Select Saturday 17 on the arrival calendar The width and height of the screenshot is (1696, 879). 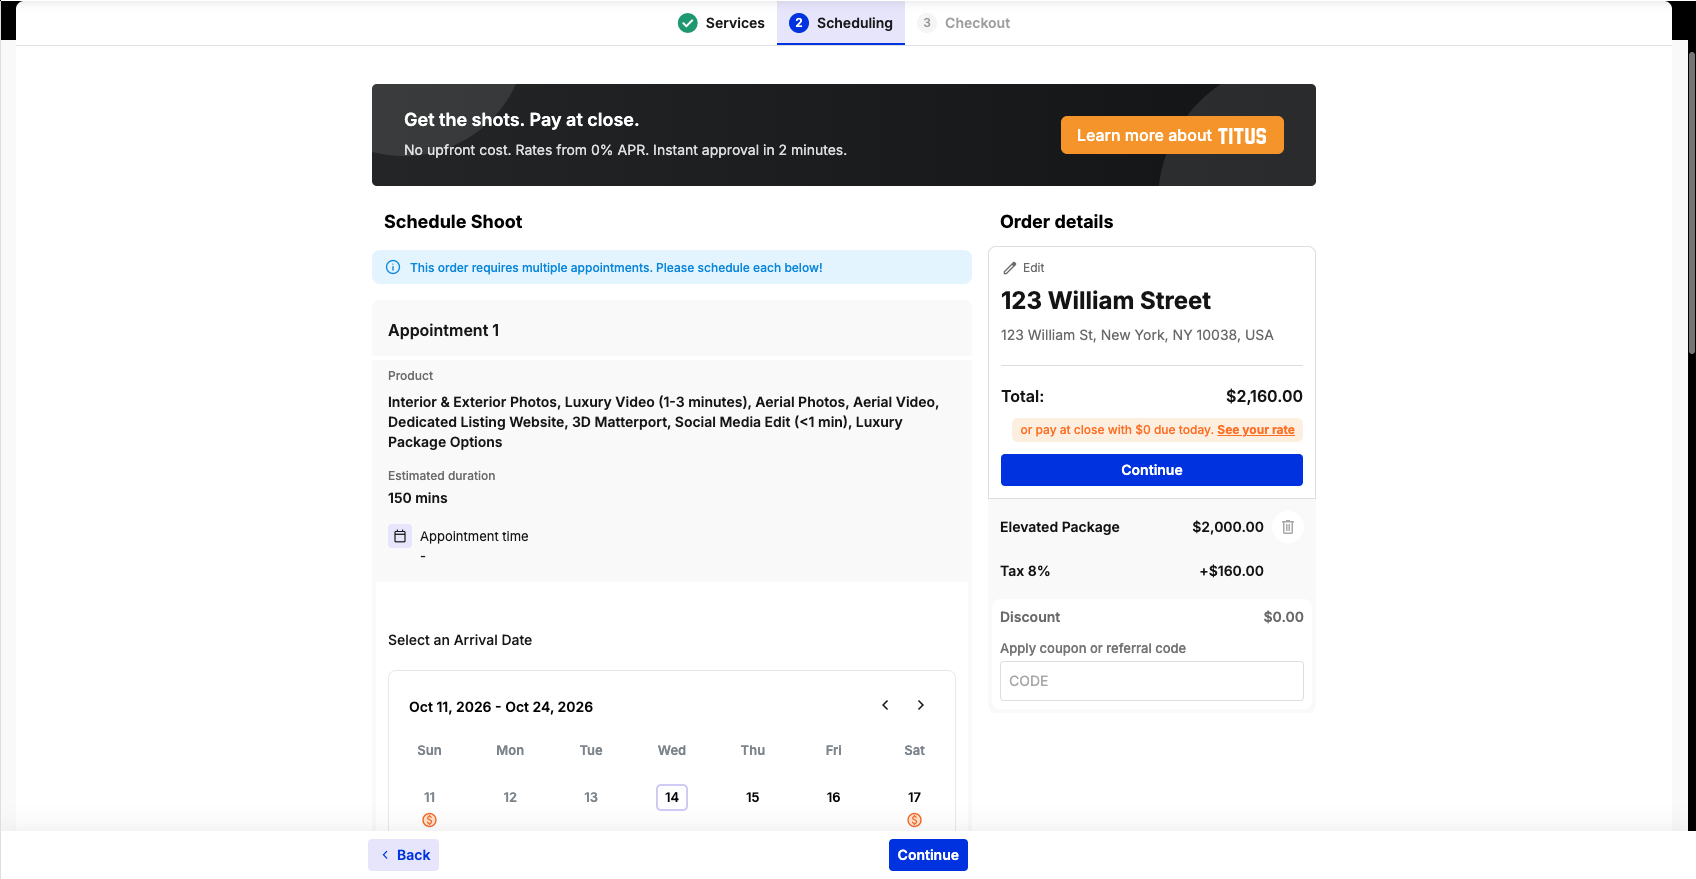[914, 797]
